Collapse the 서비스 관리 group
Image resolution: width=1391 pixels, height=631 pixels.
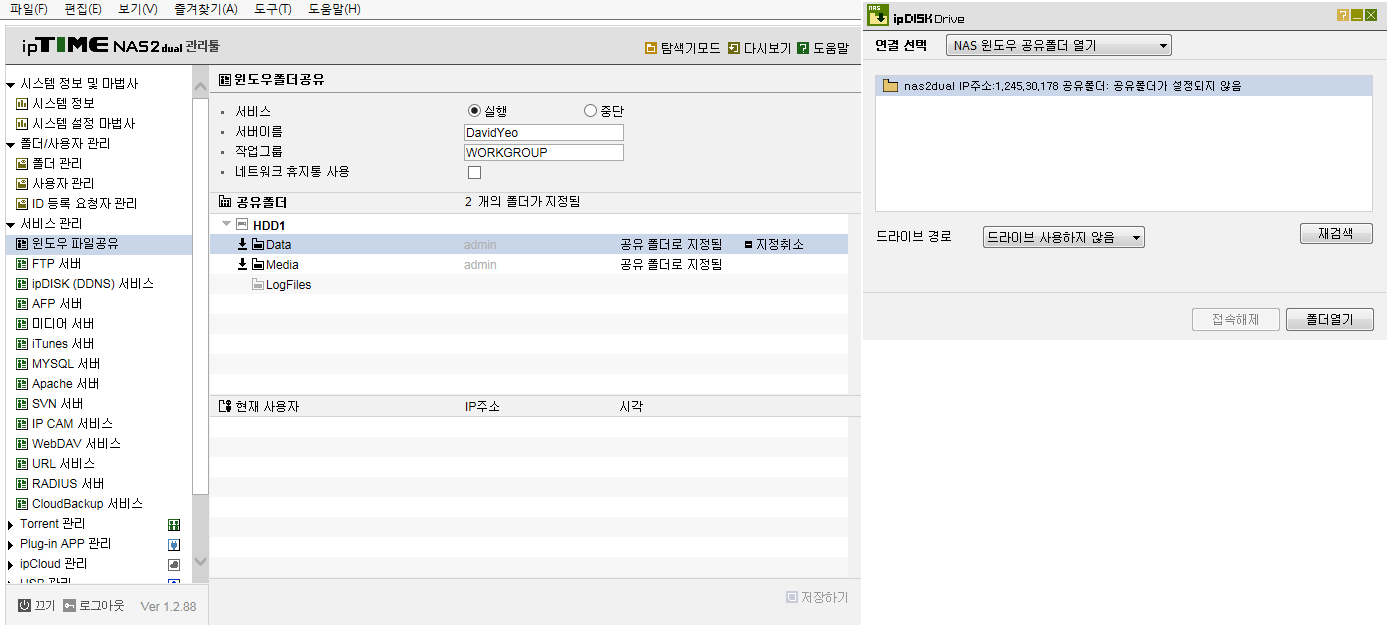coord(11,224)
